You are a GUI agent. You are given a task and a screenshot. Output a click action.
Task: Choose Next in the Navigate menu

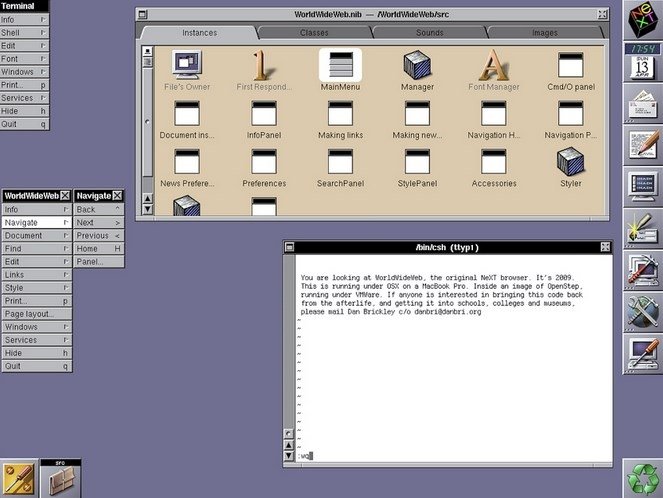coord(99,222)
